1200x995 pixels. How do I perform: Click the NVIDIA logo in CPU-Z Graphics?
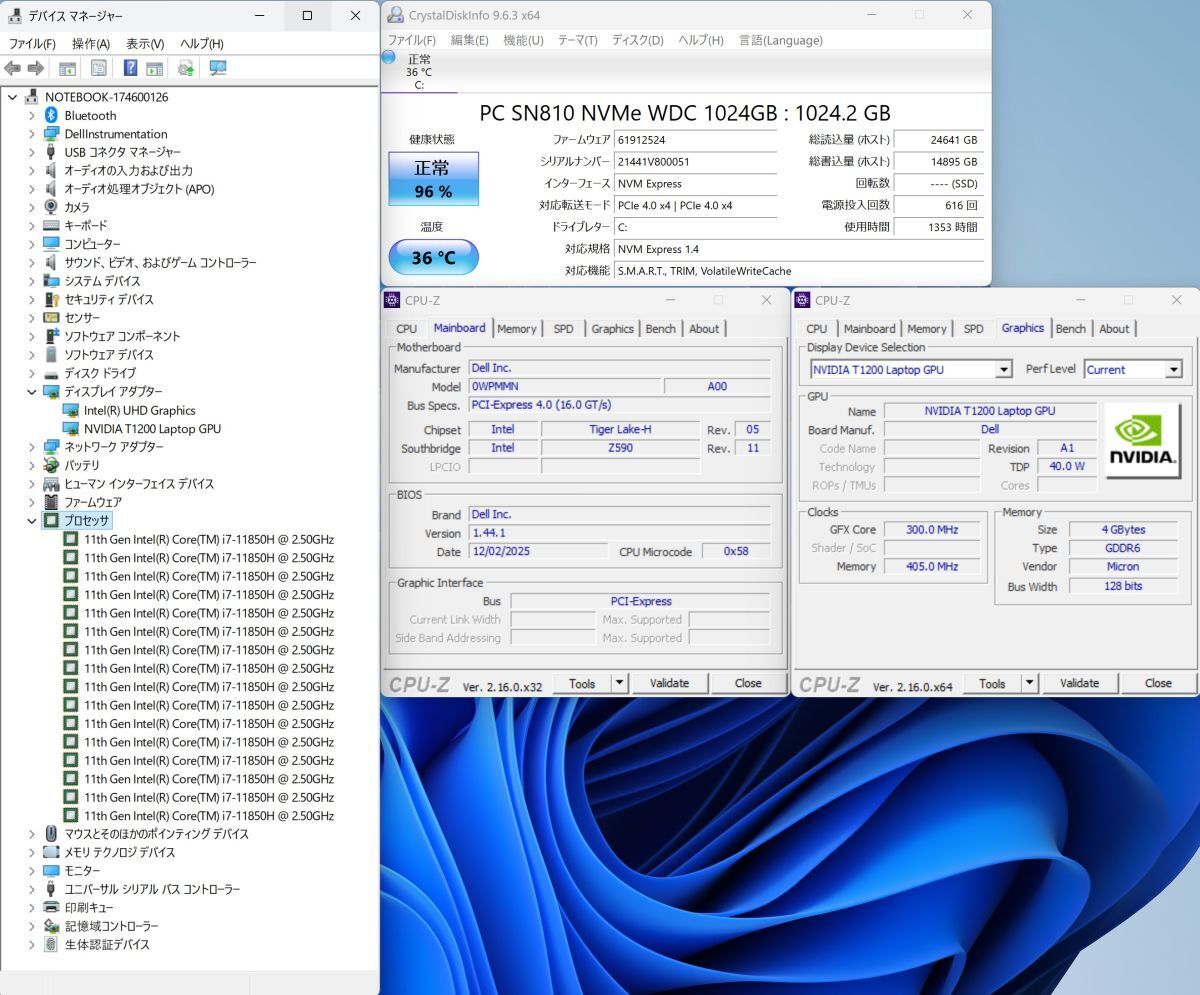(x=1143, y=440)
